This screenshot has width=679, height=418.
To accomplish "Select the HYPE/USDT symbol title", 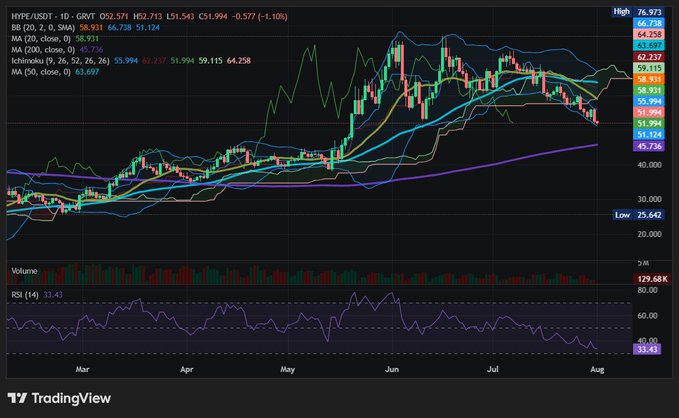I will 32,16.
